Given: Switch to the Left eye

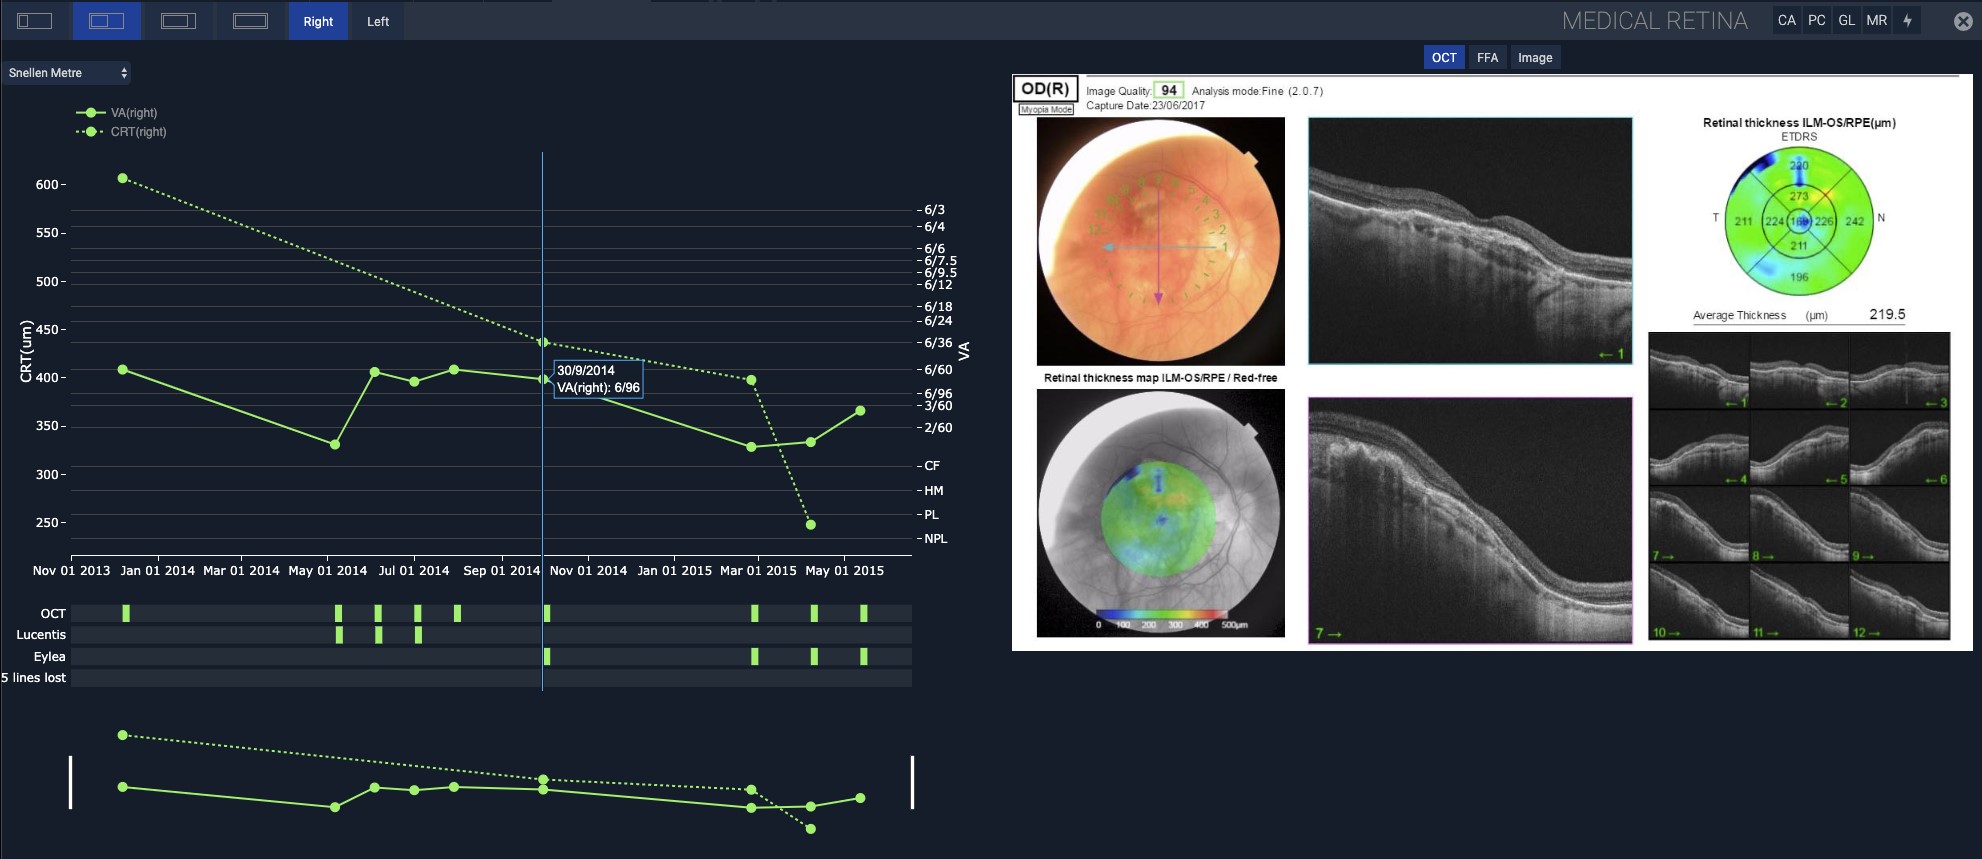Looking at the screenshot, I should tap(378, 21).
